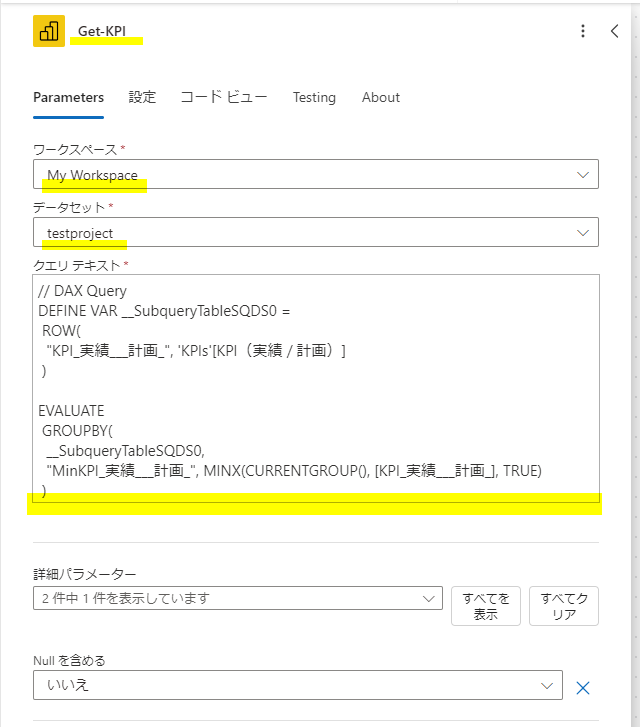This screenshot has height=727, width=640.
Task: Click the すべてを表示 button
Action: (486, 606)
